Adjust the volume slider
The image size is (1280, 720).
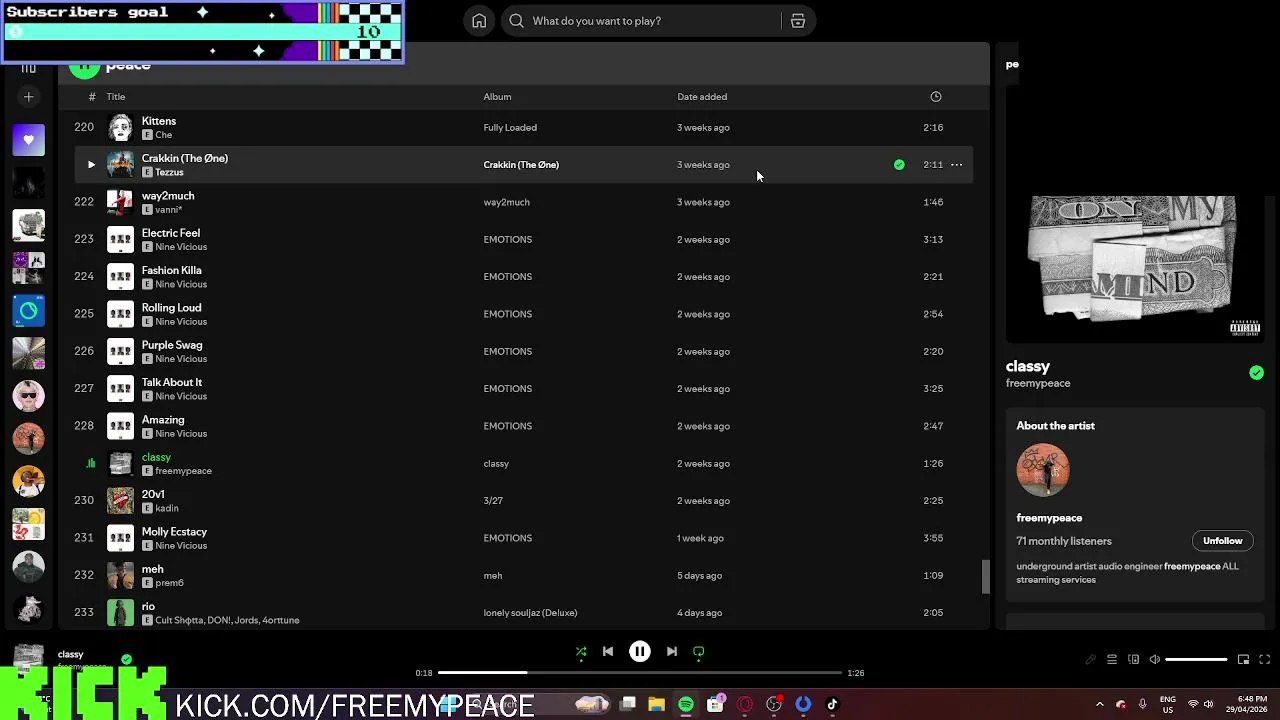coord(1196,660)
